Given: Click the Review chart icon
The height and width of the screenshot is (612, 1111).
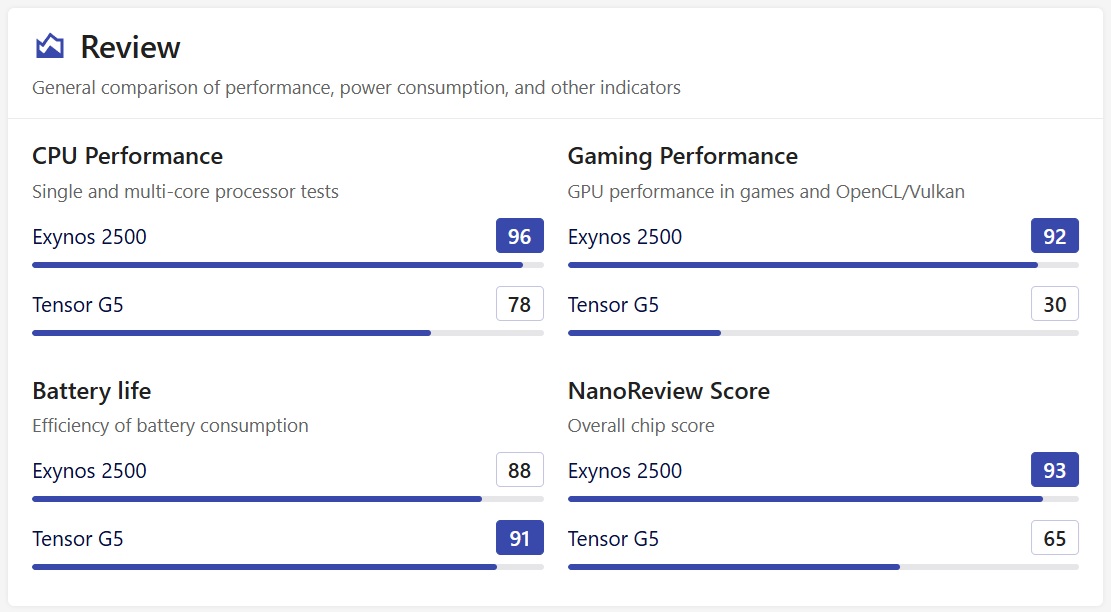Looking at the screenshot, I should coord(49,46).
